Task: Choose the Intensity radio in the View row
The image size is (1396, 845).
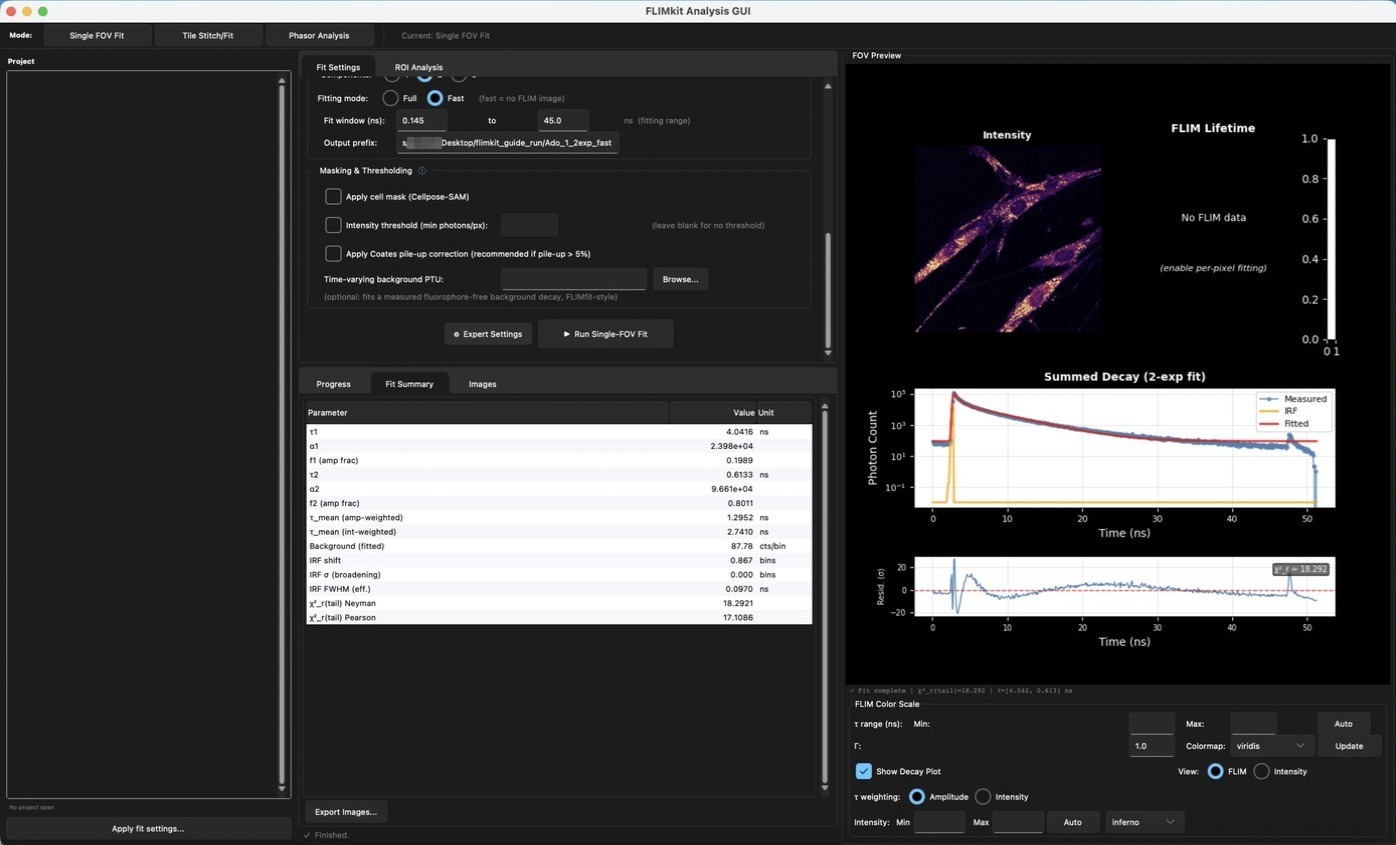Action: tap(1262, 771)
